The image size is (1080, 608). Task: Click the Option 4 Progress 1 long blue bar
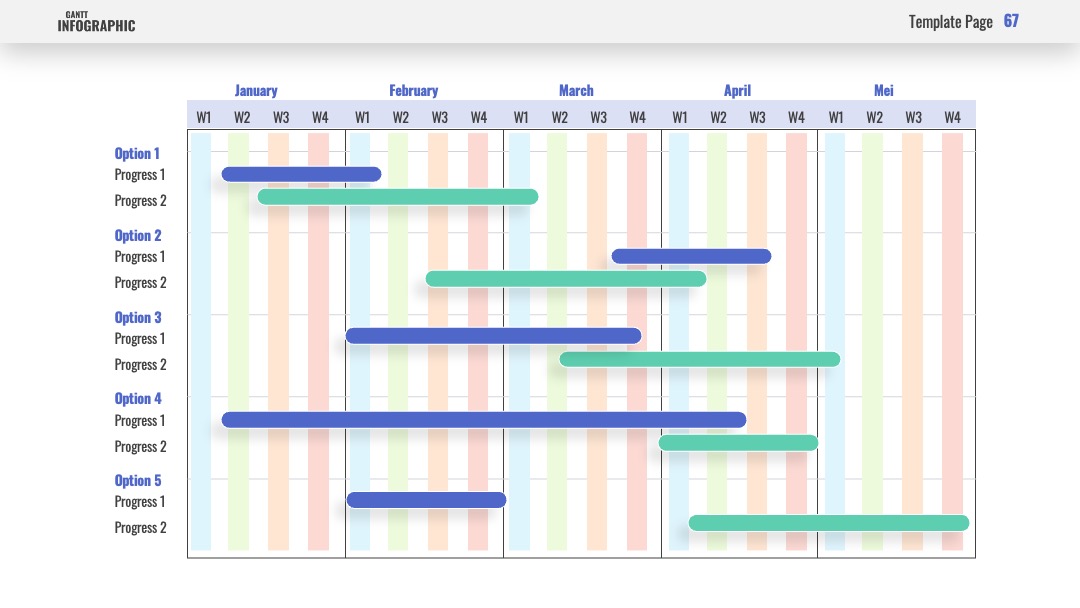(484, 420)
